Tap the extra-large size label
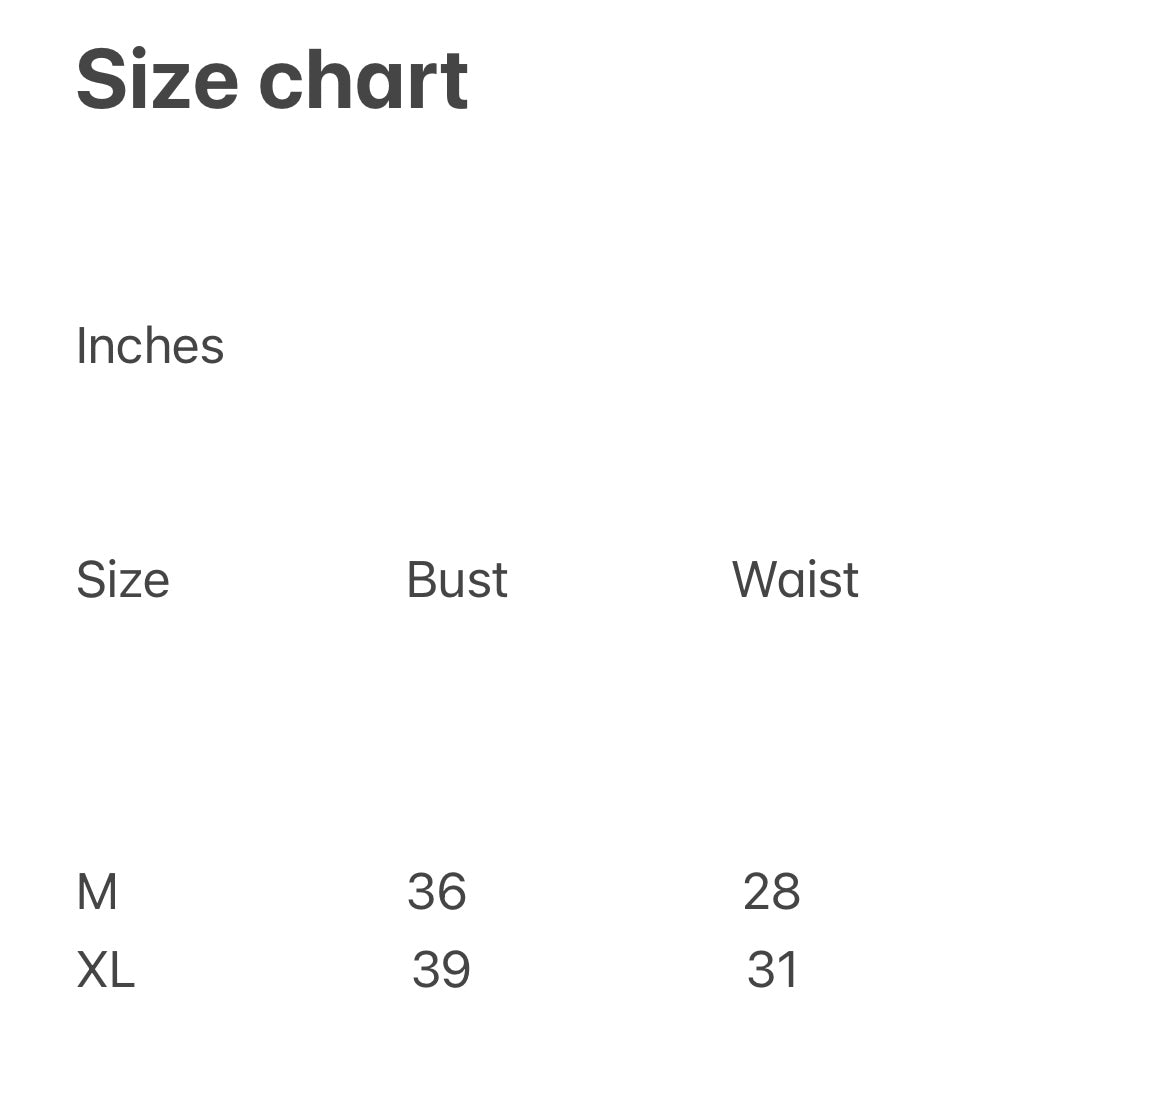The image size is (1170, 1118). 105,970
